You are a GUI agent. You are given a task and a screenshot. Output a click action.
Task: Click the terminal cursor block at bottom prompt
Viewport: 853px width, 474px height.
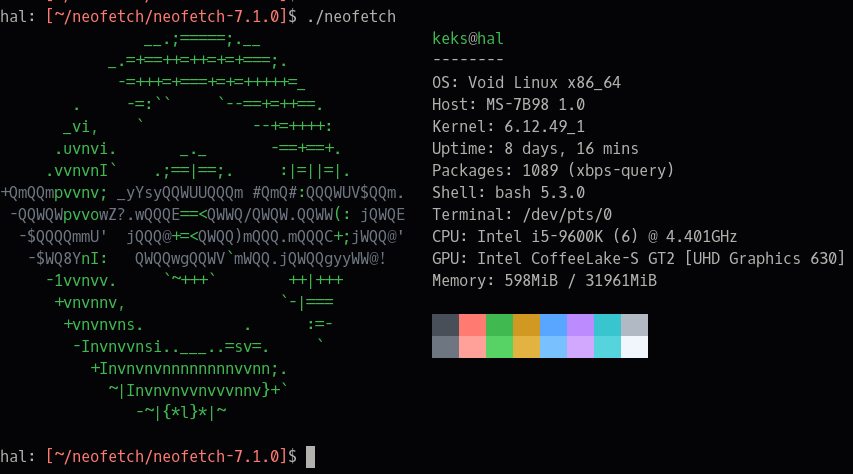(310, 456)
